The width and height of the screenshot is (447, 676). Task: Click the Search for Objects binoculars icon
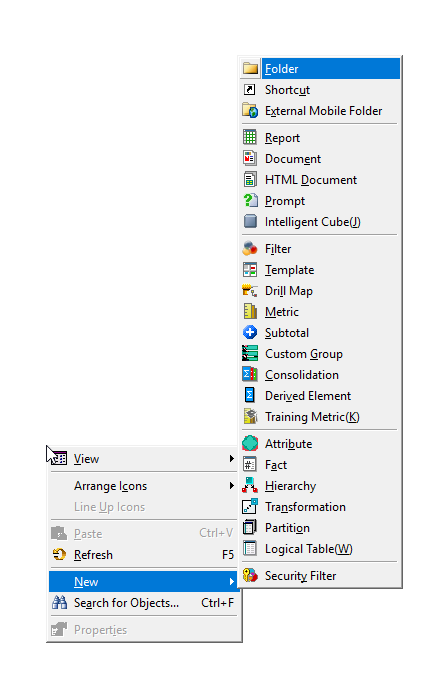pos(59,602)
